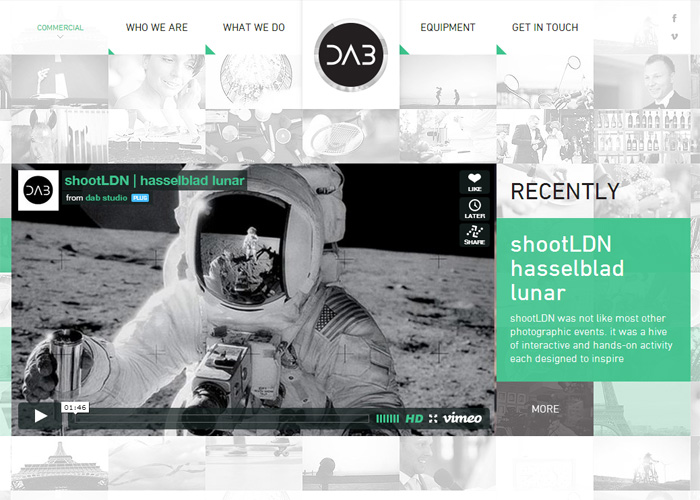The height and width of the screenshot is (500, 700).
Task: Open the WHAT WE DO section
Action: [x=254, y=28]
